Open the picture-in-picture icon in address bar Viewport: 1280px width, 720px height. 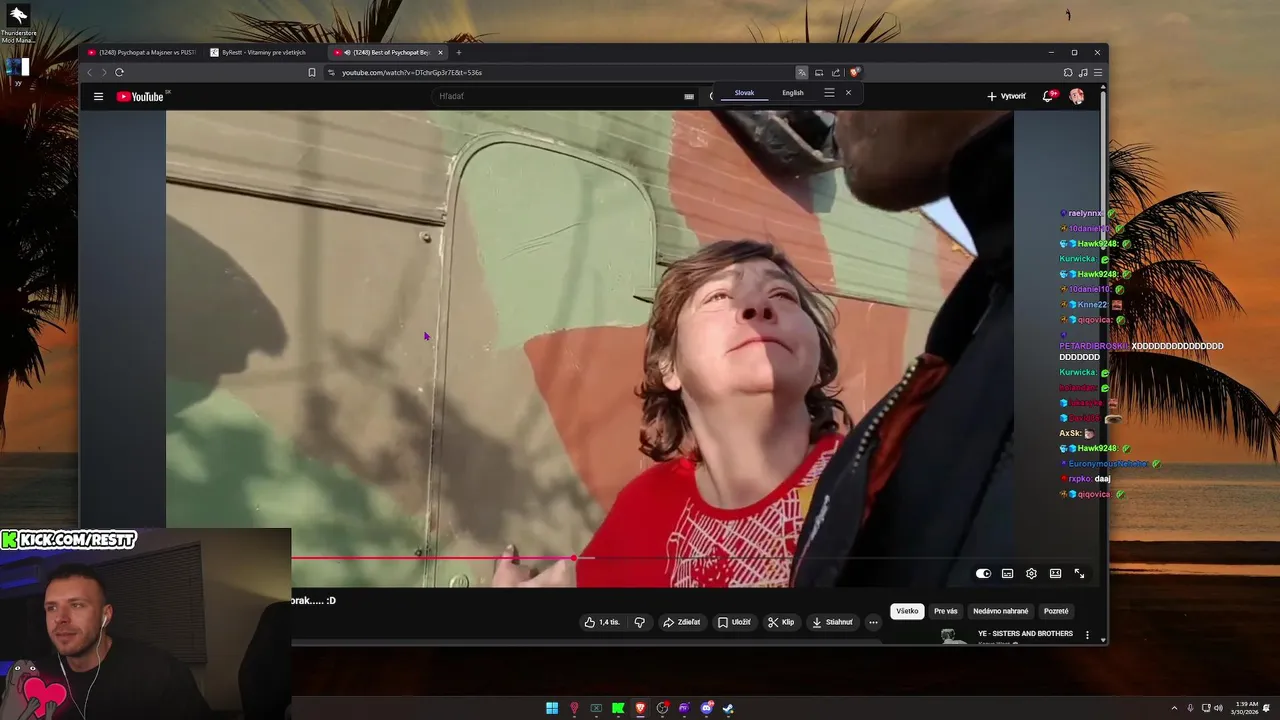pyautogui.click(x=819, y=72)
